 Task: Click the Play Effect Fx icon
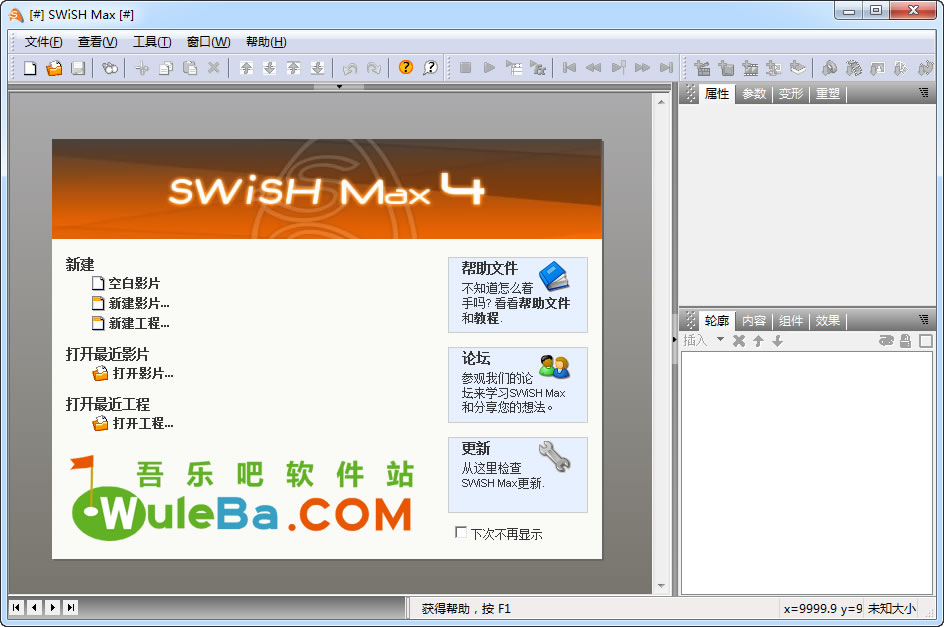(x=538, y=67)
